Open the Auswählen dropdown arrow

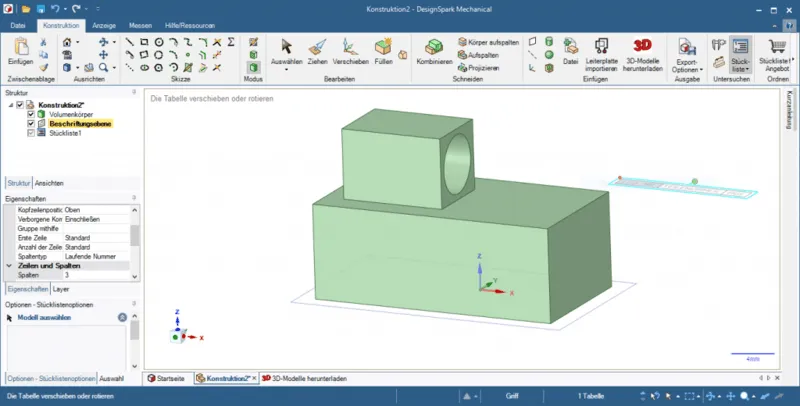click(286, 69)
